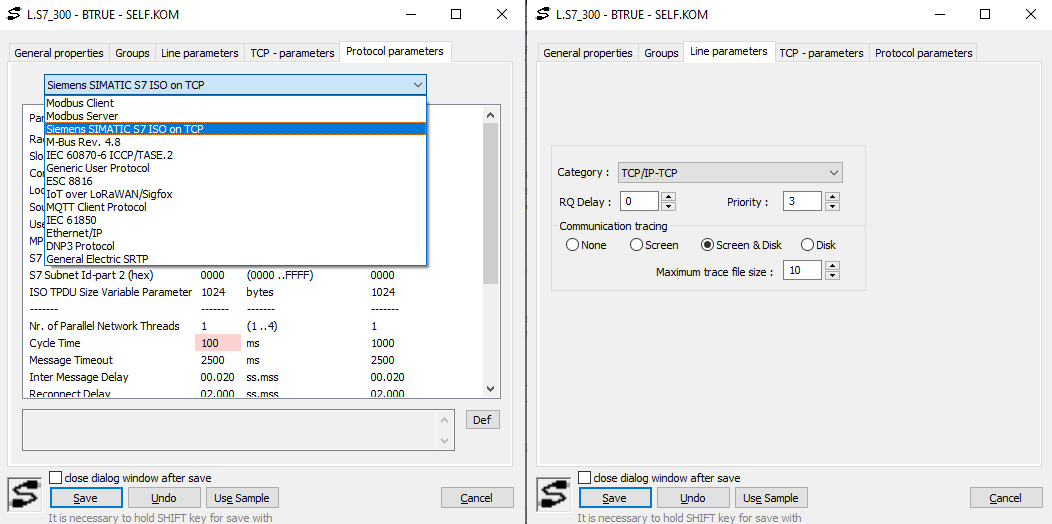Decrease Maximum trace file size
Image resolution: width=1052 pixels, height=524 pixels.
point(832,275)
